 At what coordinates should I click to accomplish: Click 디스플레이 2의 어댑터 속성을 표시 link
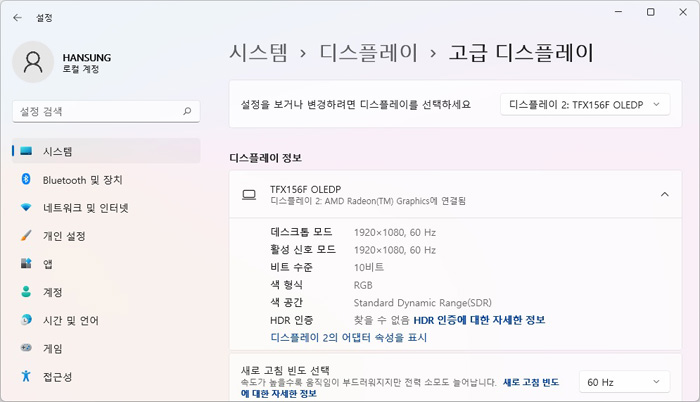[348, 337]
